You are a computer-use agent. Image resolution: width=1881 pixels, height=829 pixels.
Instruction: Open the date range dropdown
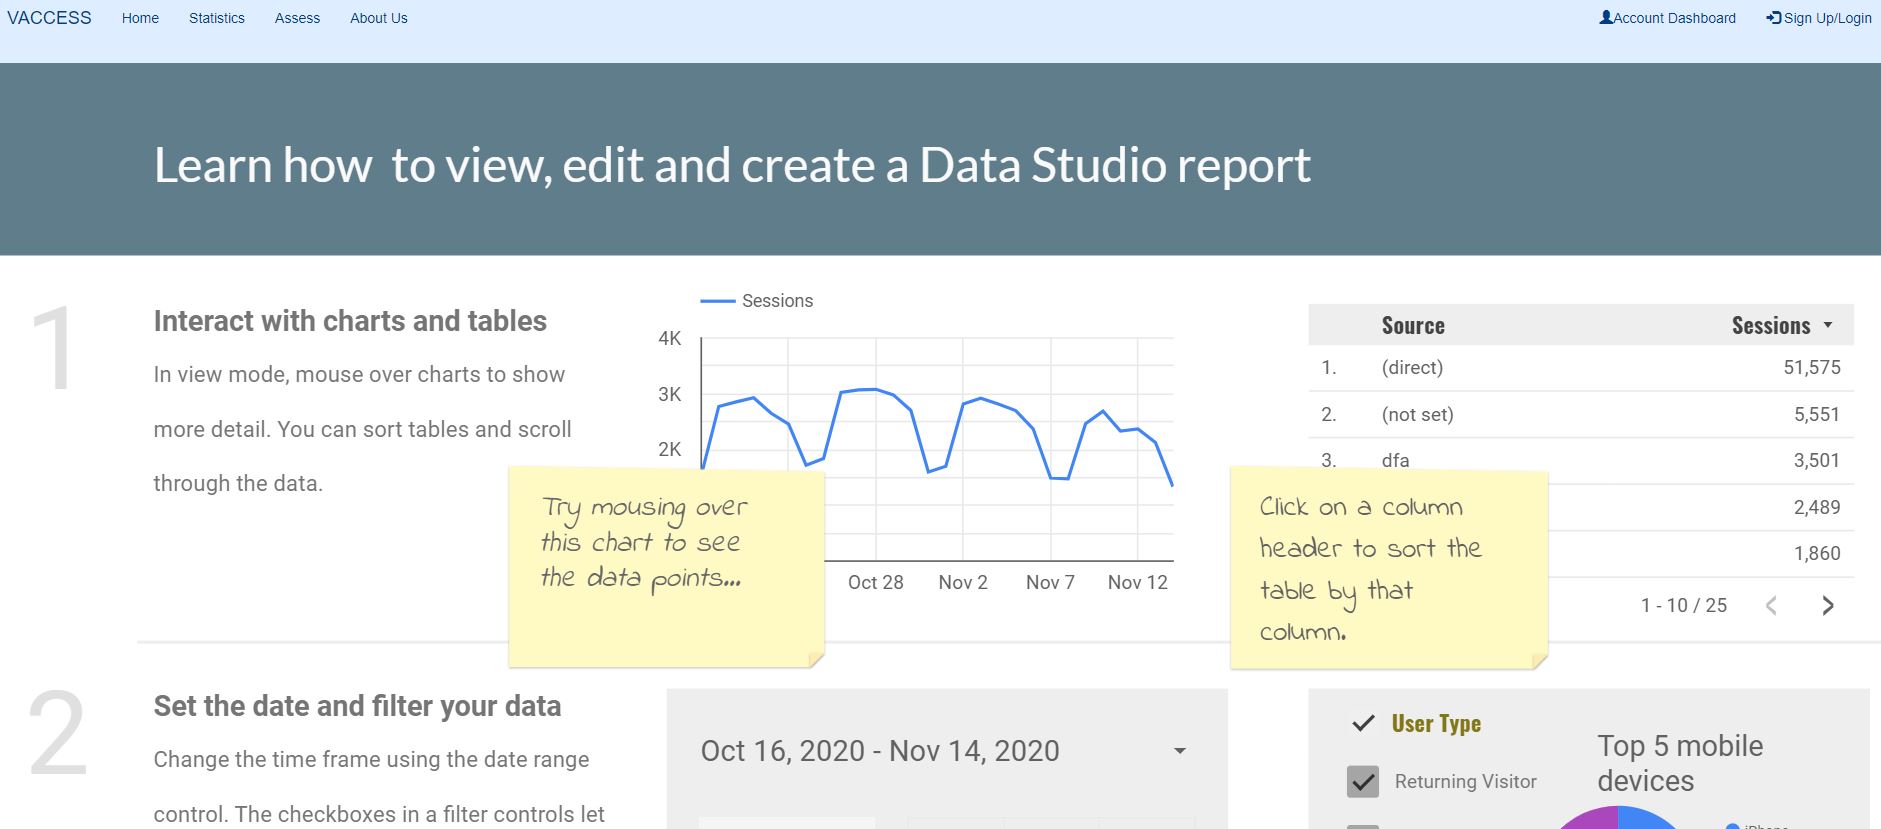coord(946,751)
